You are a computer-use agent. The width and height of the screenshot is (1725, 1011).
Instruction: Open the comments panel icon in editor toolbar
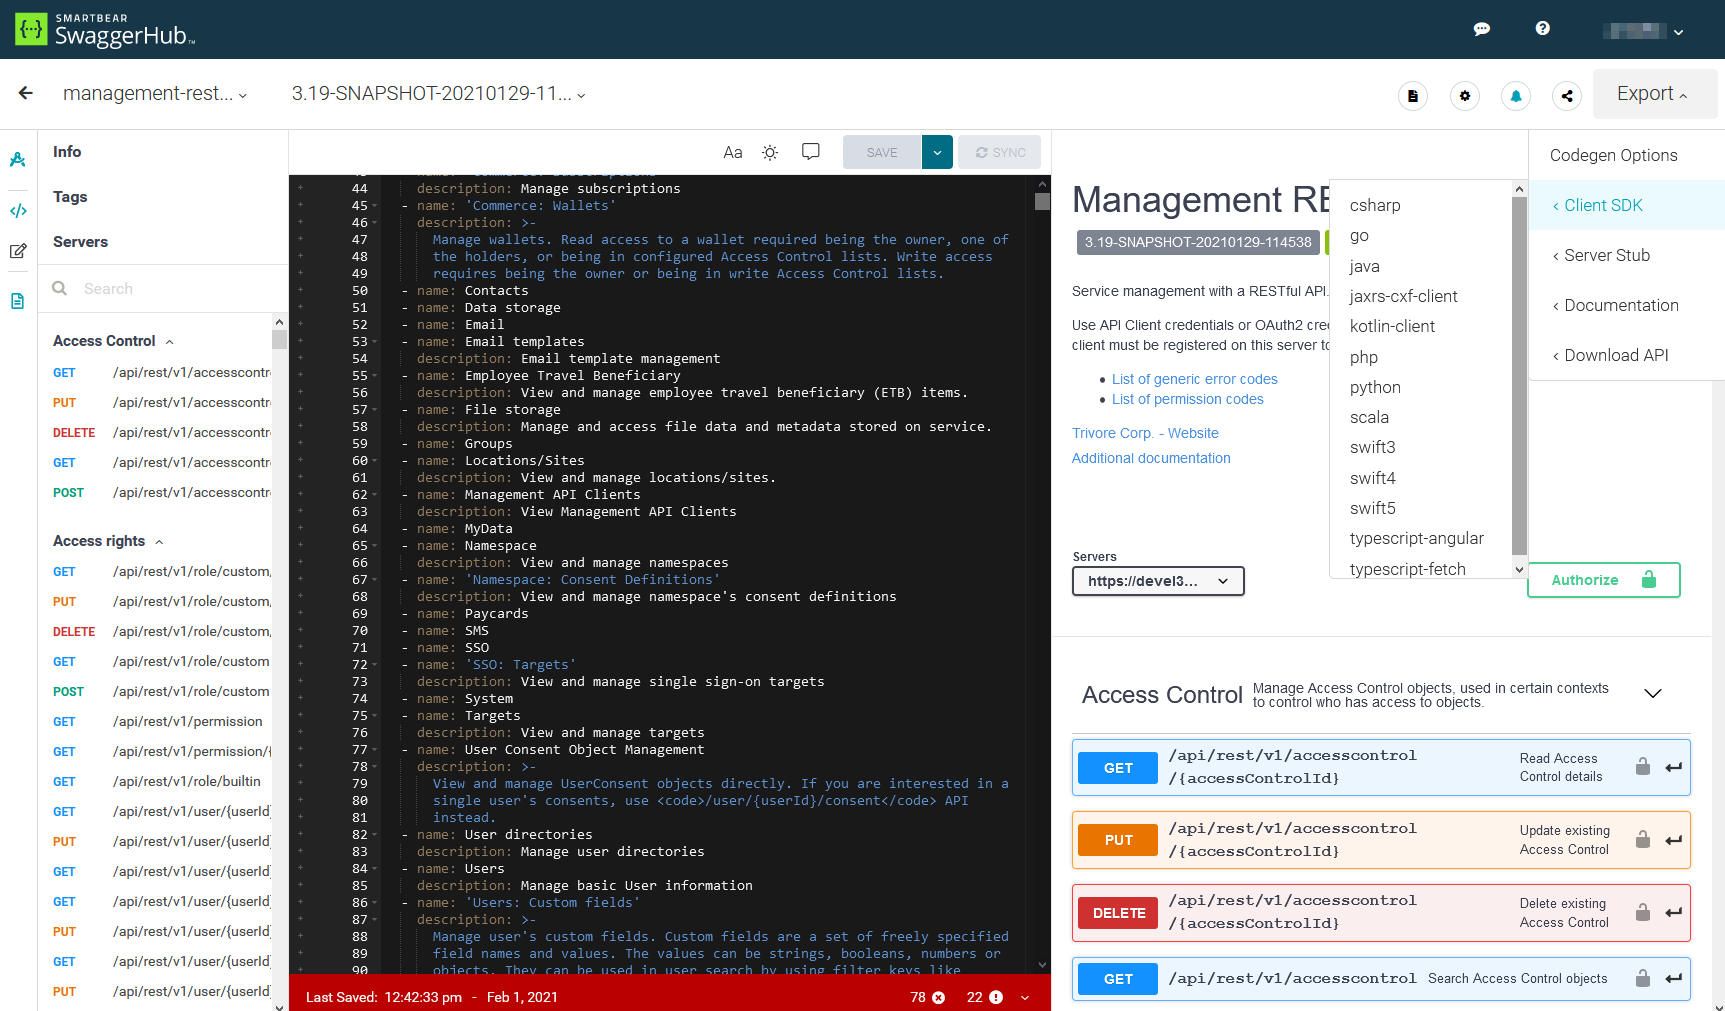pos(810,152)
